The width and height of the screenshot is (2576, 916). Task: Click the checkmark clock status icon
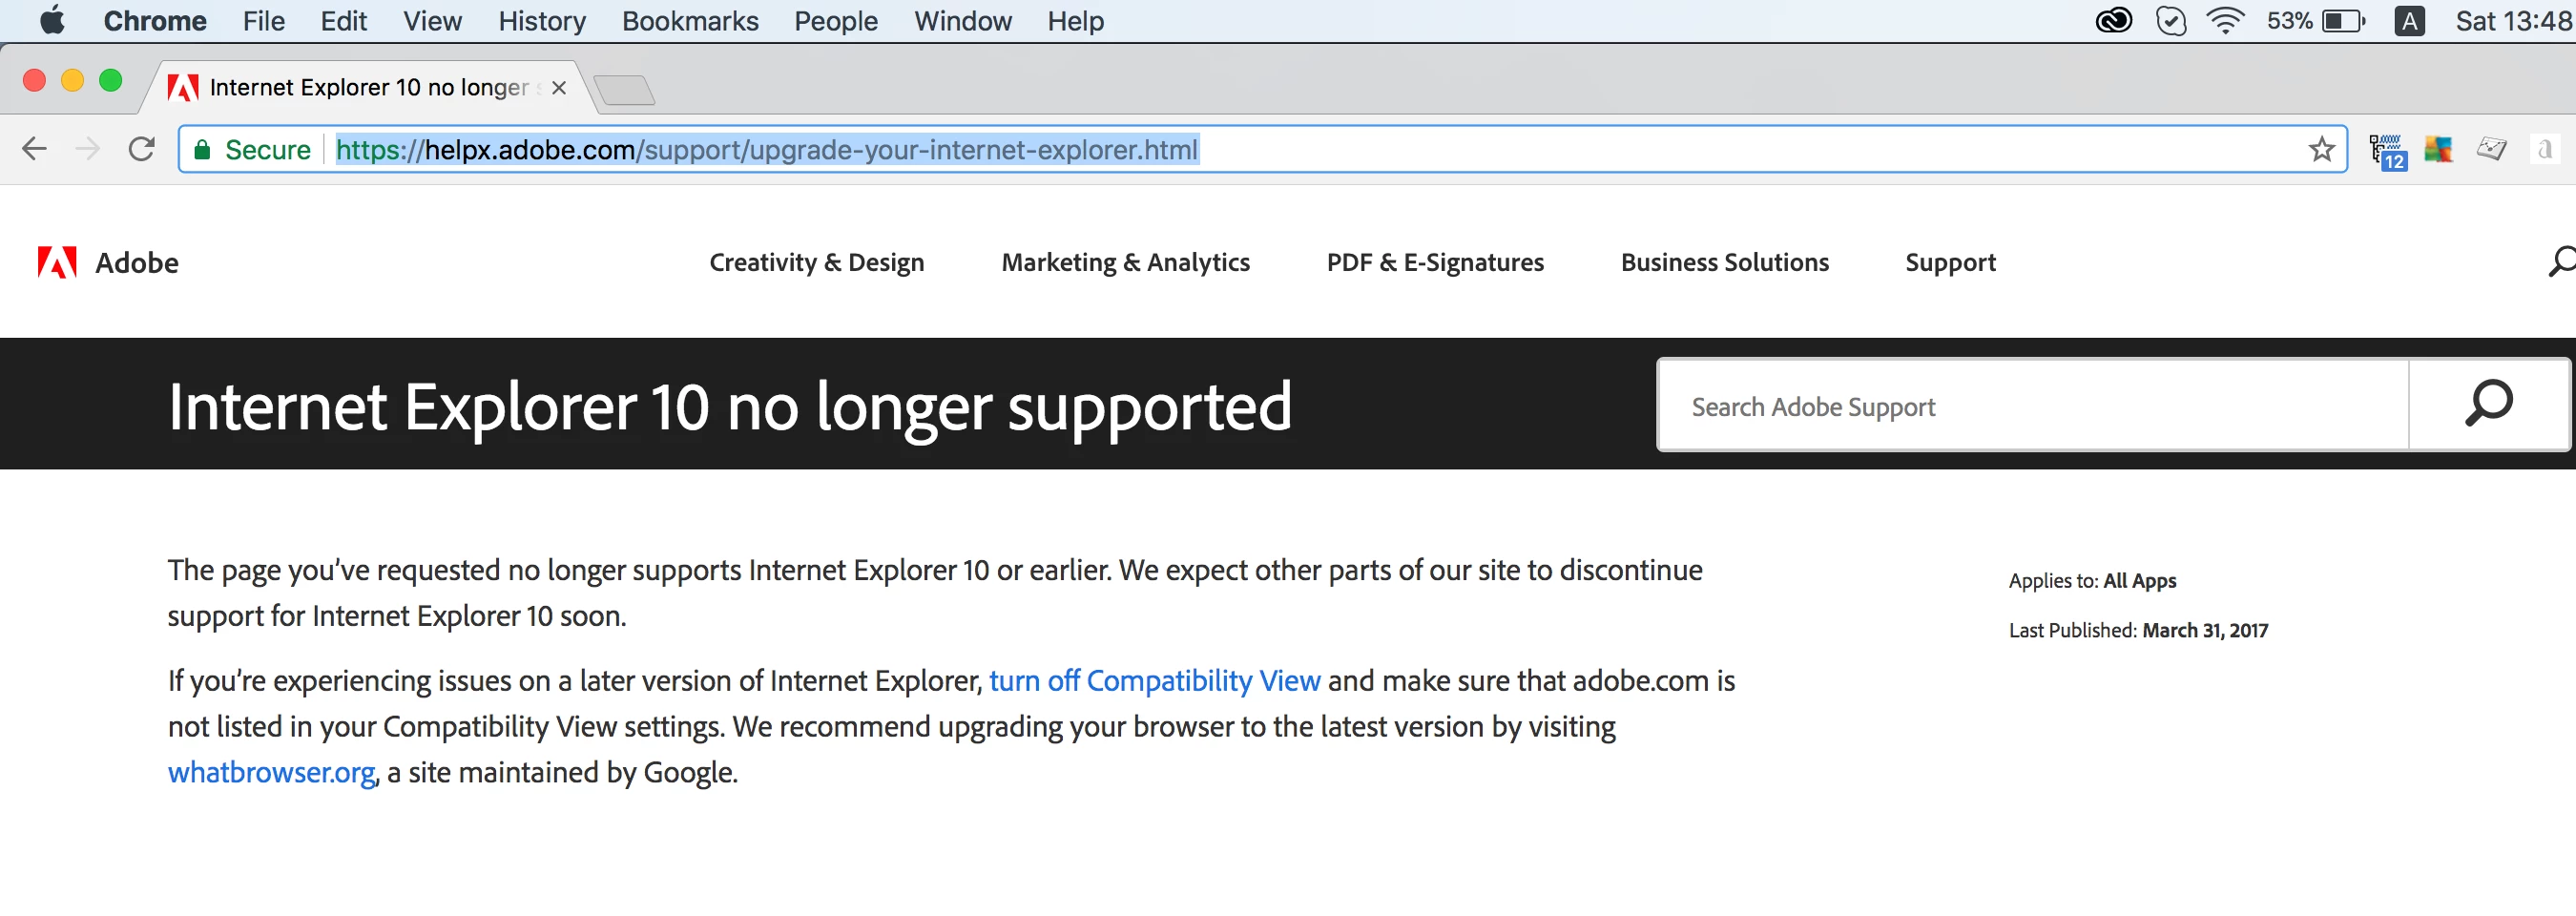[x=2171, y=21]
